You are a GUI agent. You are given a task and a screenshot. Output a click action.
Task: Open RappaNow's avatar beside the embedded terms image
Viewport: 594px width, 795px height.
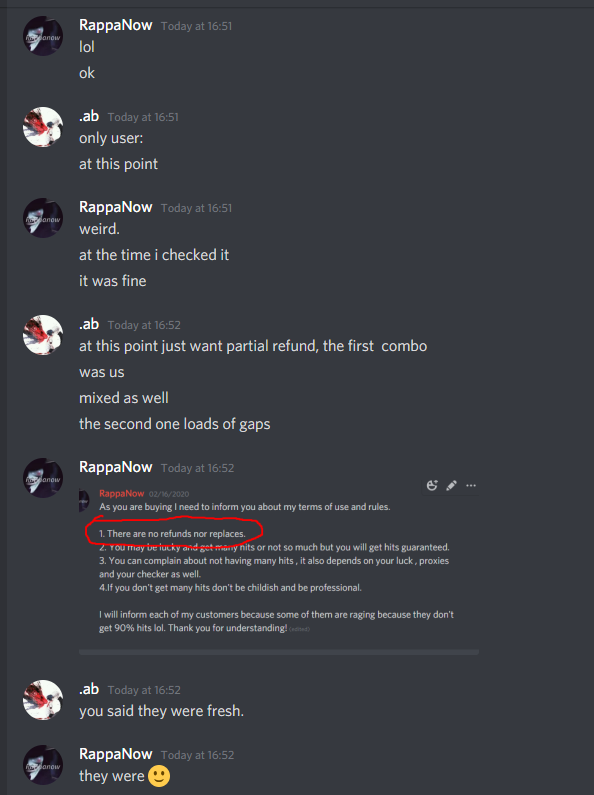tap(43, 478)
